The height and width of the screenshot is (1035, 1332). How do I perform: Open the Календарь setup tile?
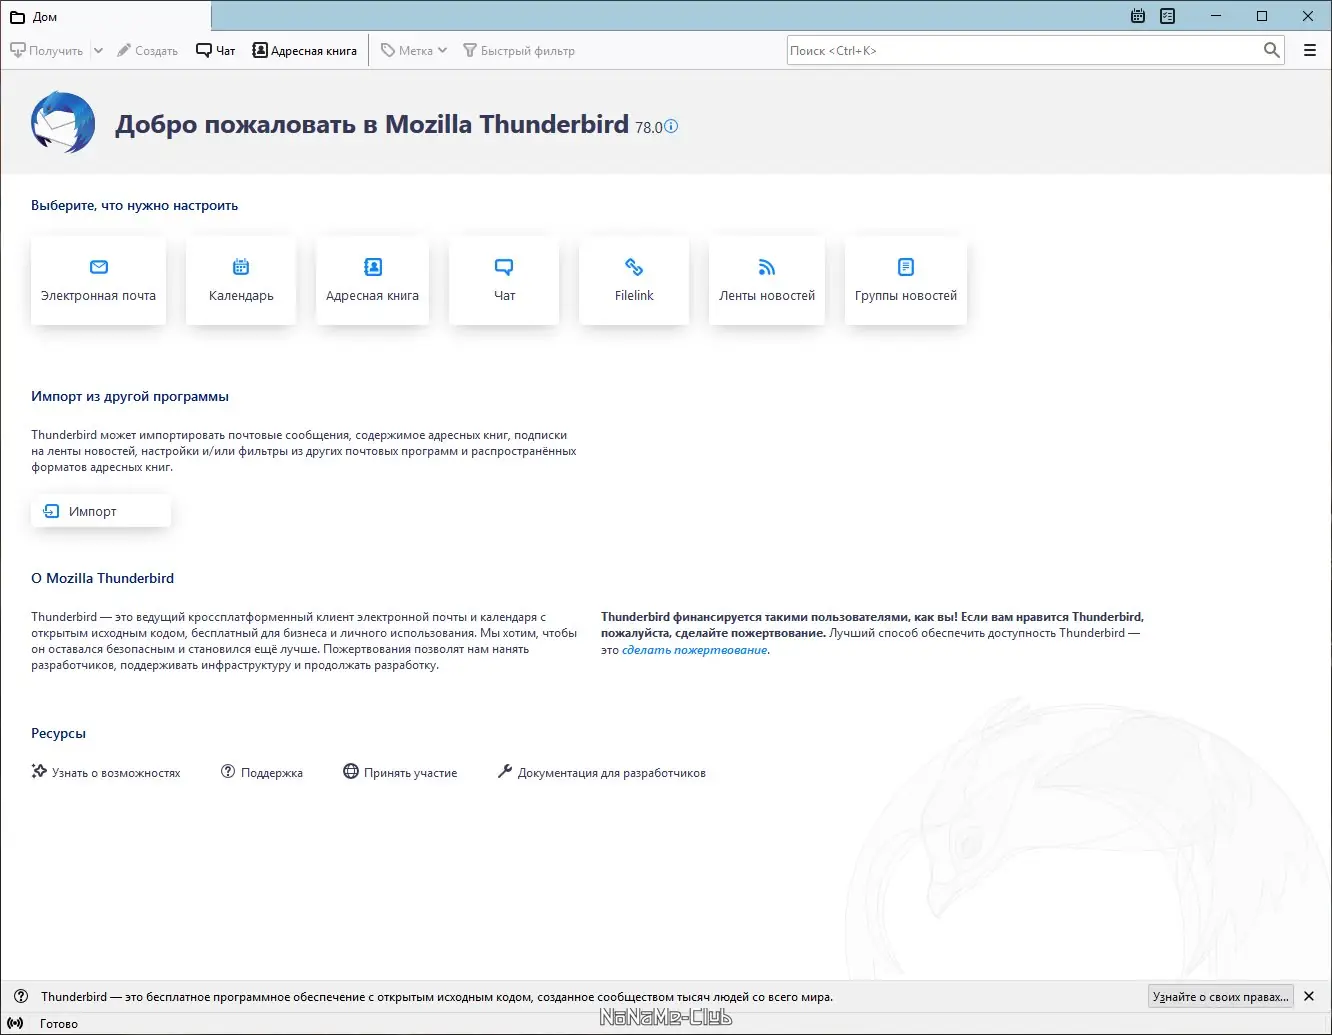pos(240,280)
